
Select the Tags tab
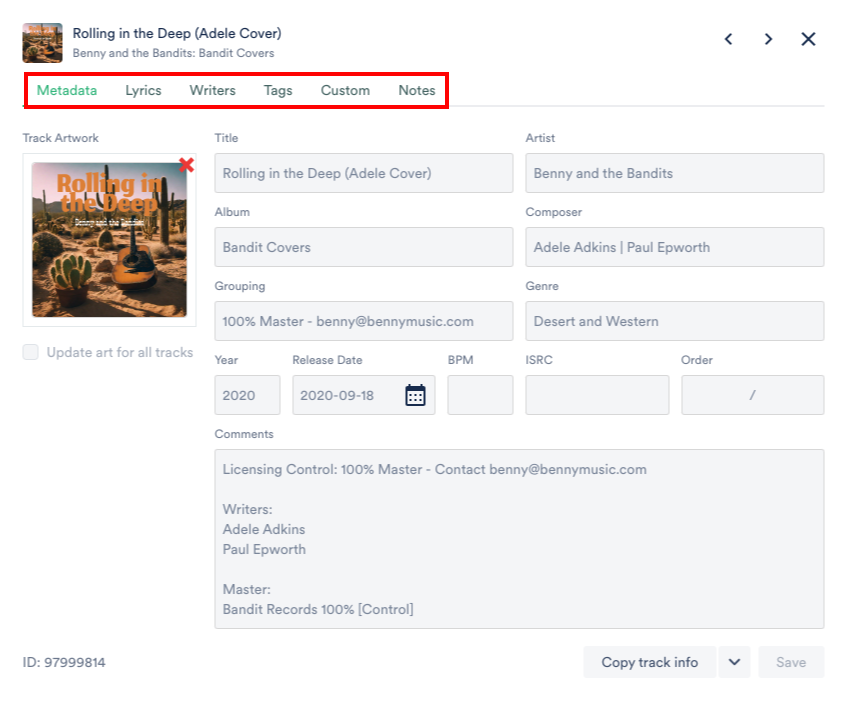click(x=277, y=90)
